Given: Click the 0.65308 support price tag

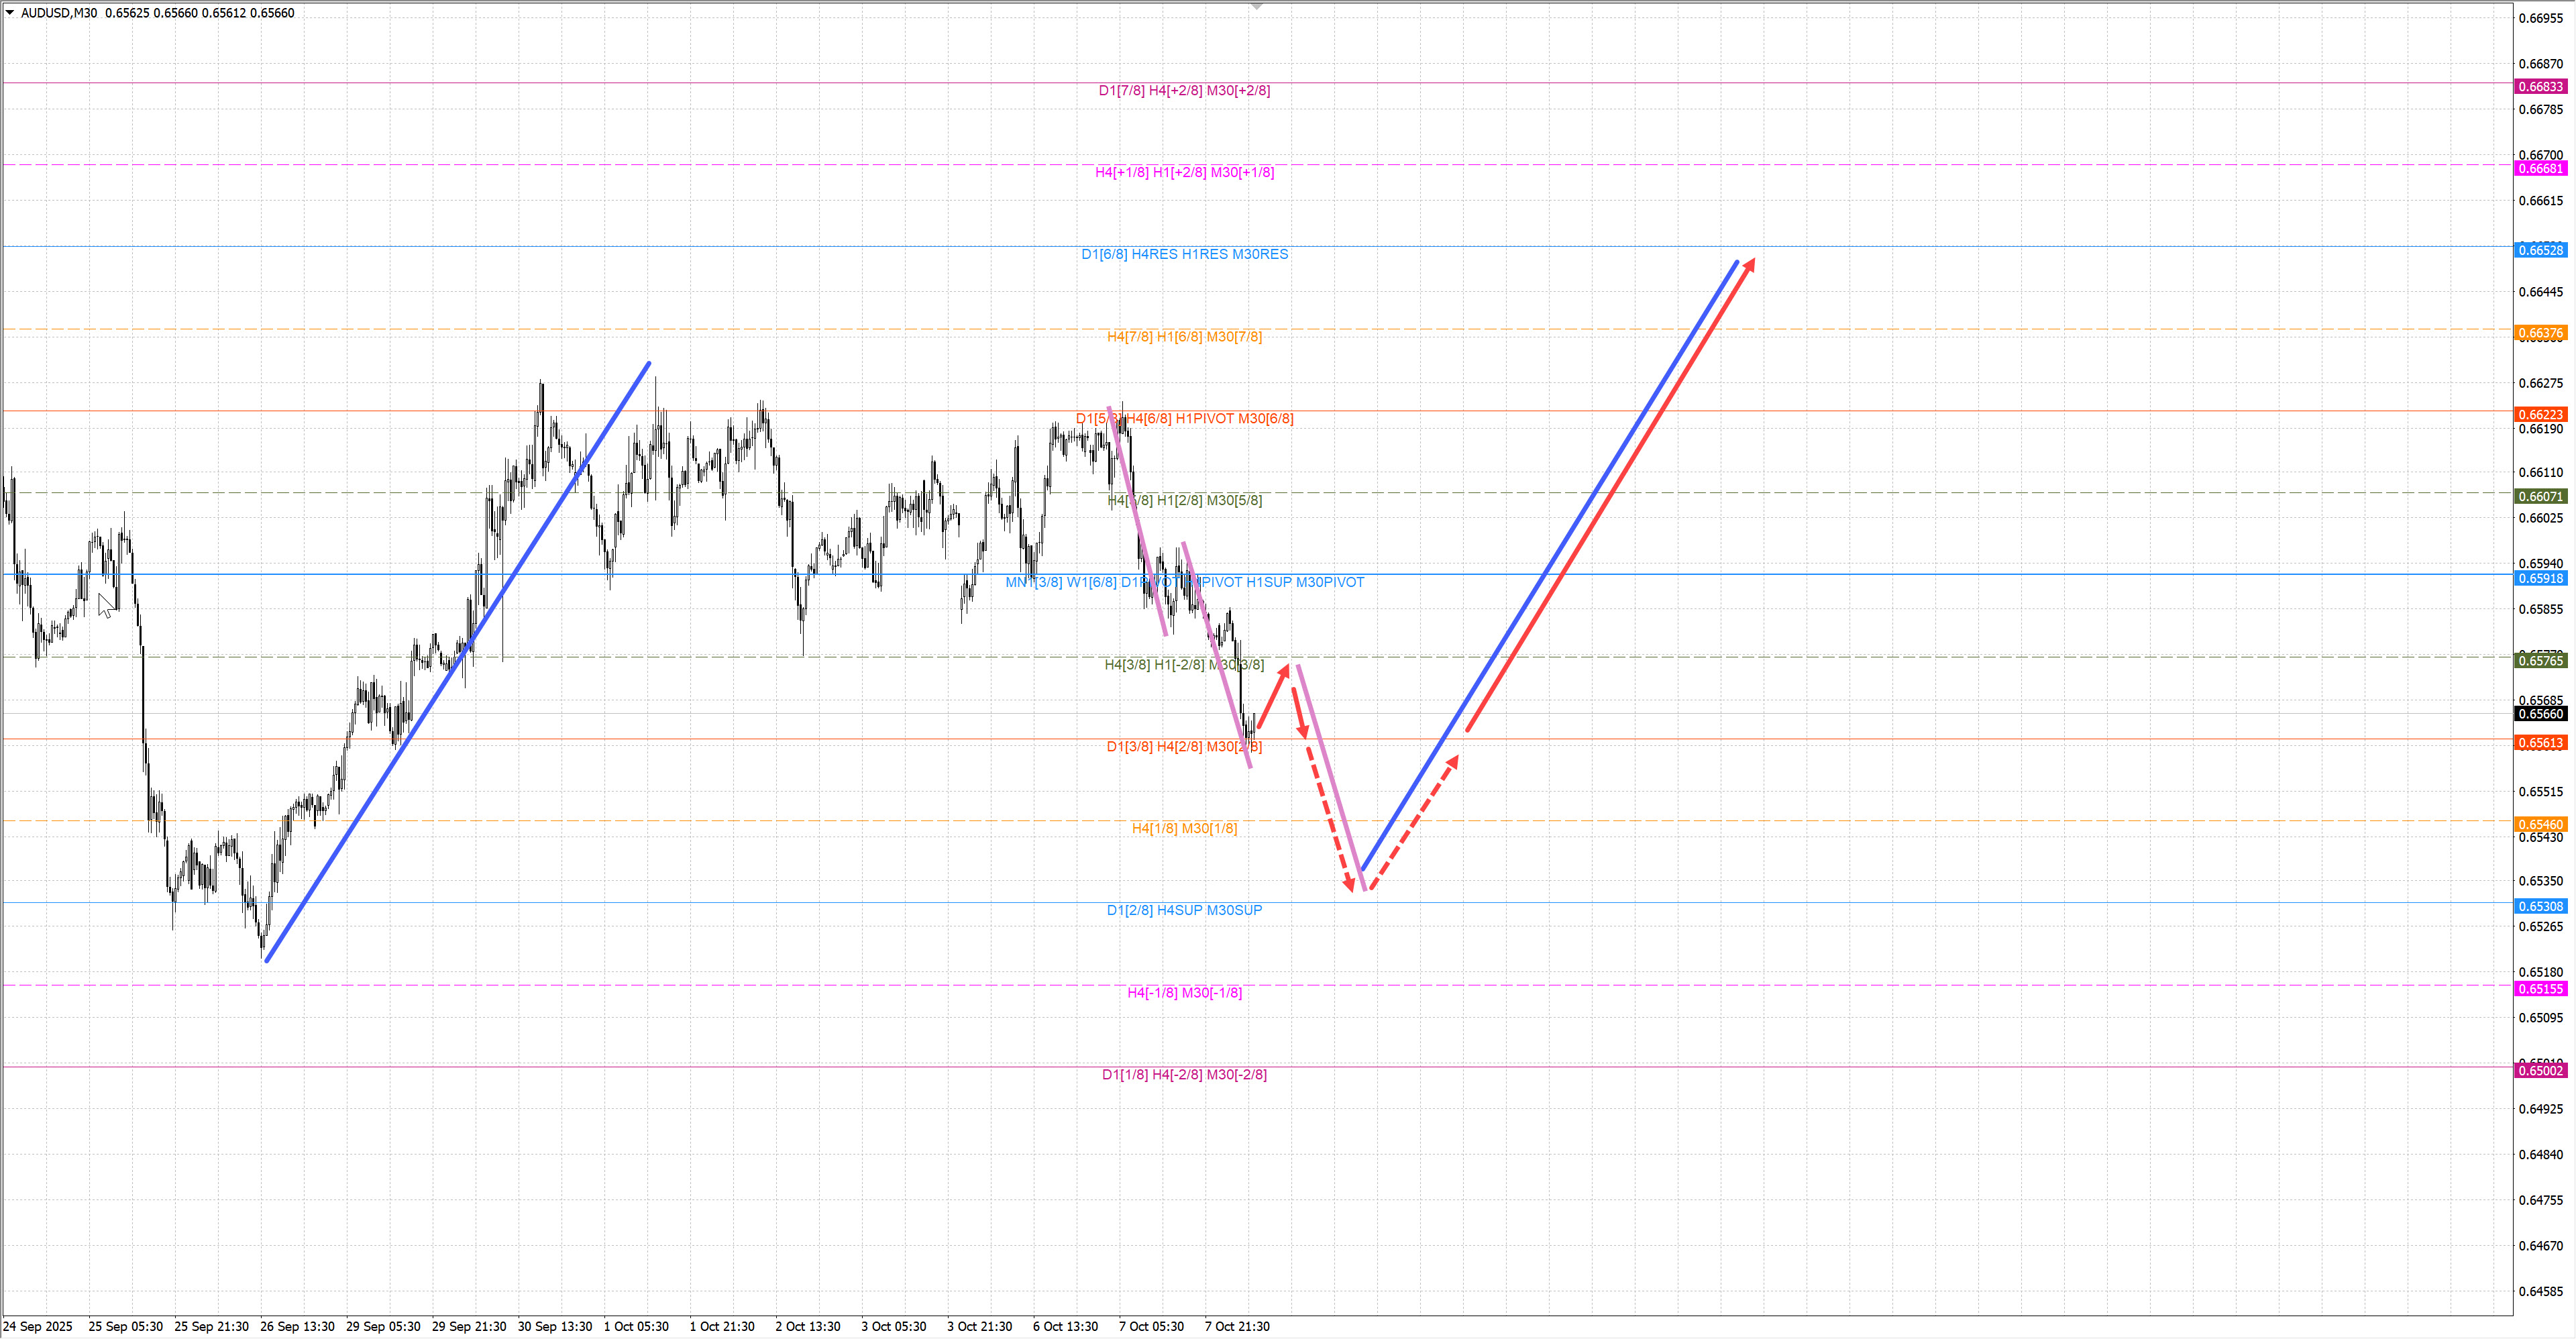Looking at the screenshot, I should tap(2540, 906).
